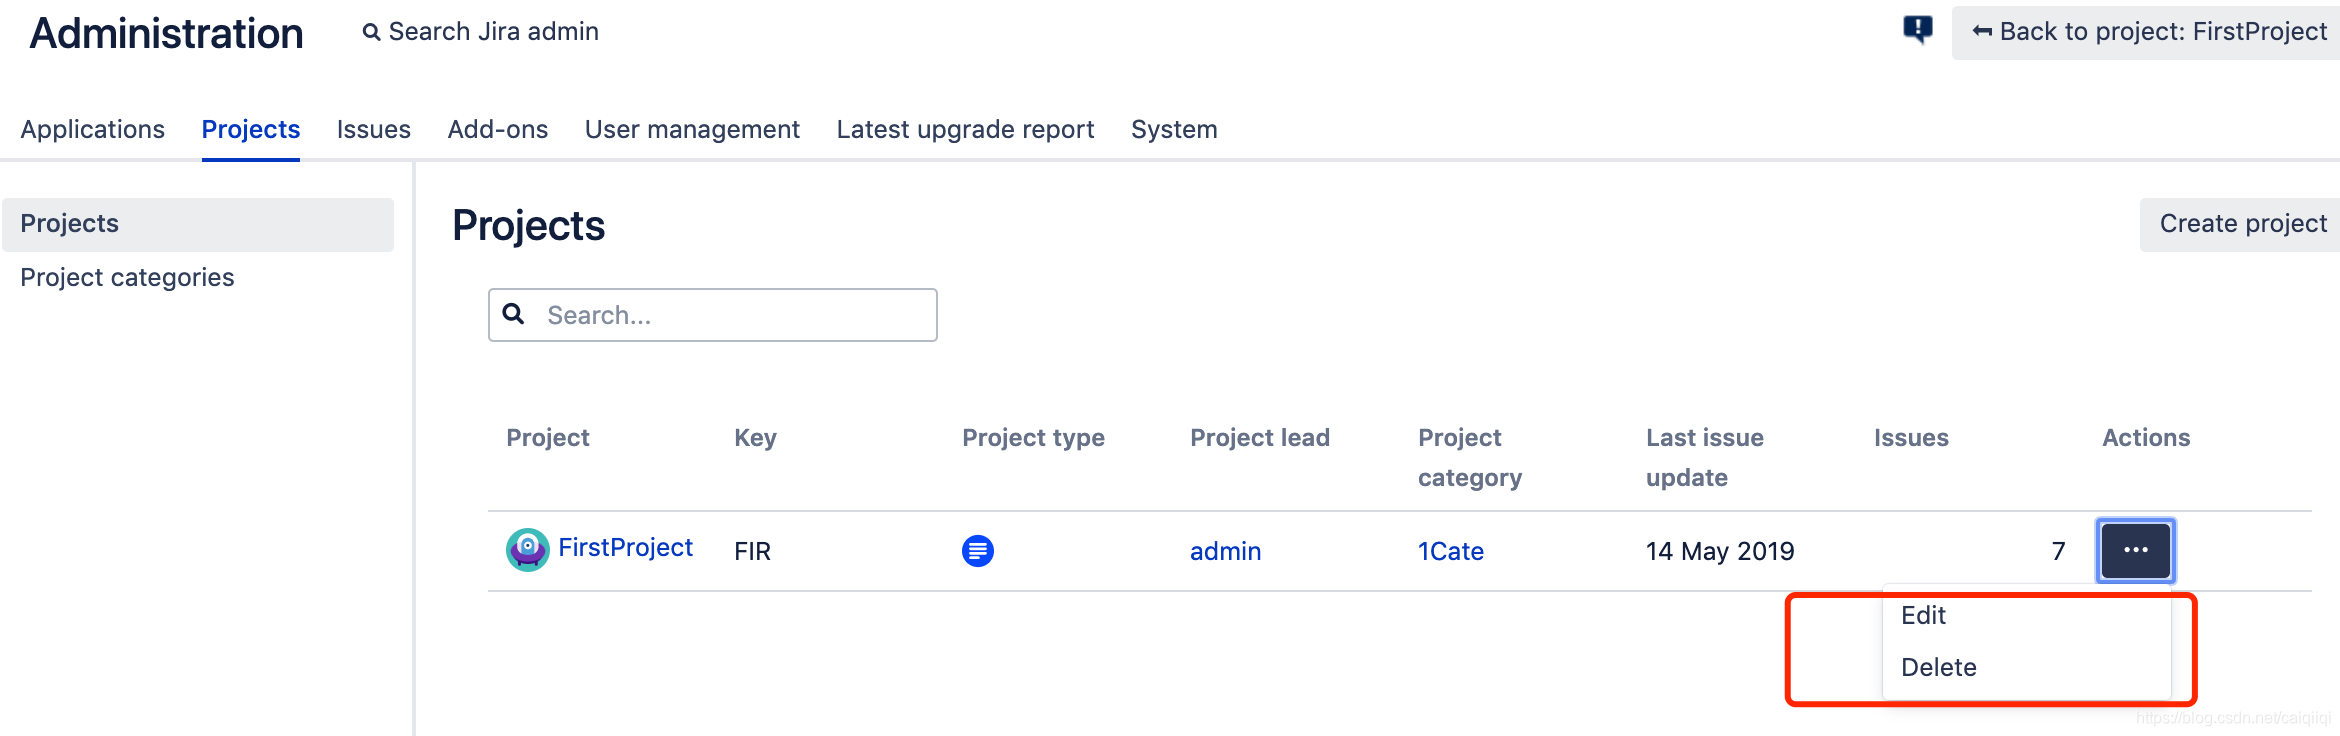The height and width of the screenshot is (736, 2340).
Task: Focus the projects Search... input field
Action: [x=712, y=315]
